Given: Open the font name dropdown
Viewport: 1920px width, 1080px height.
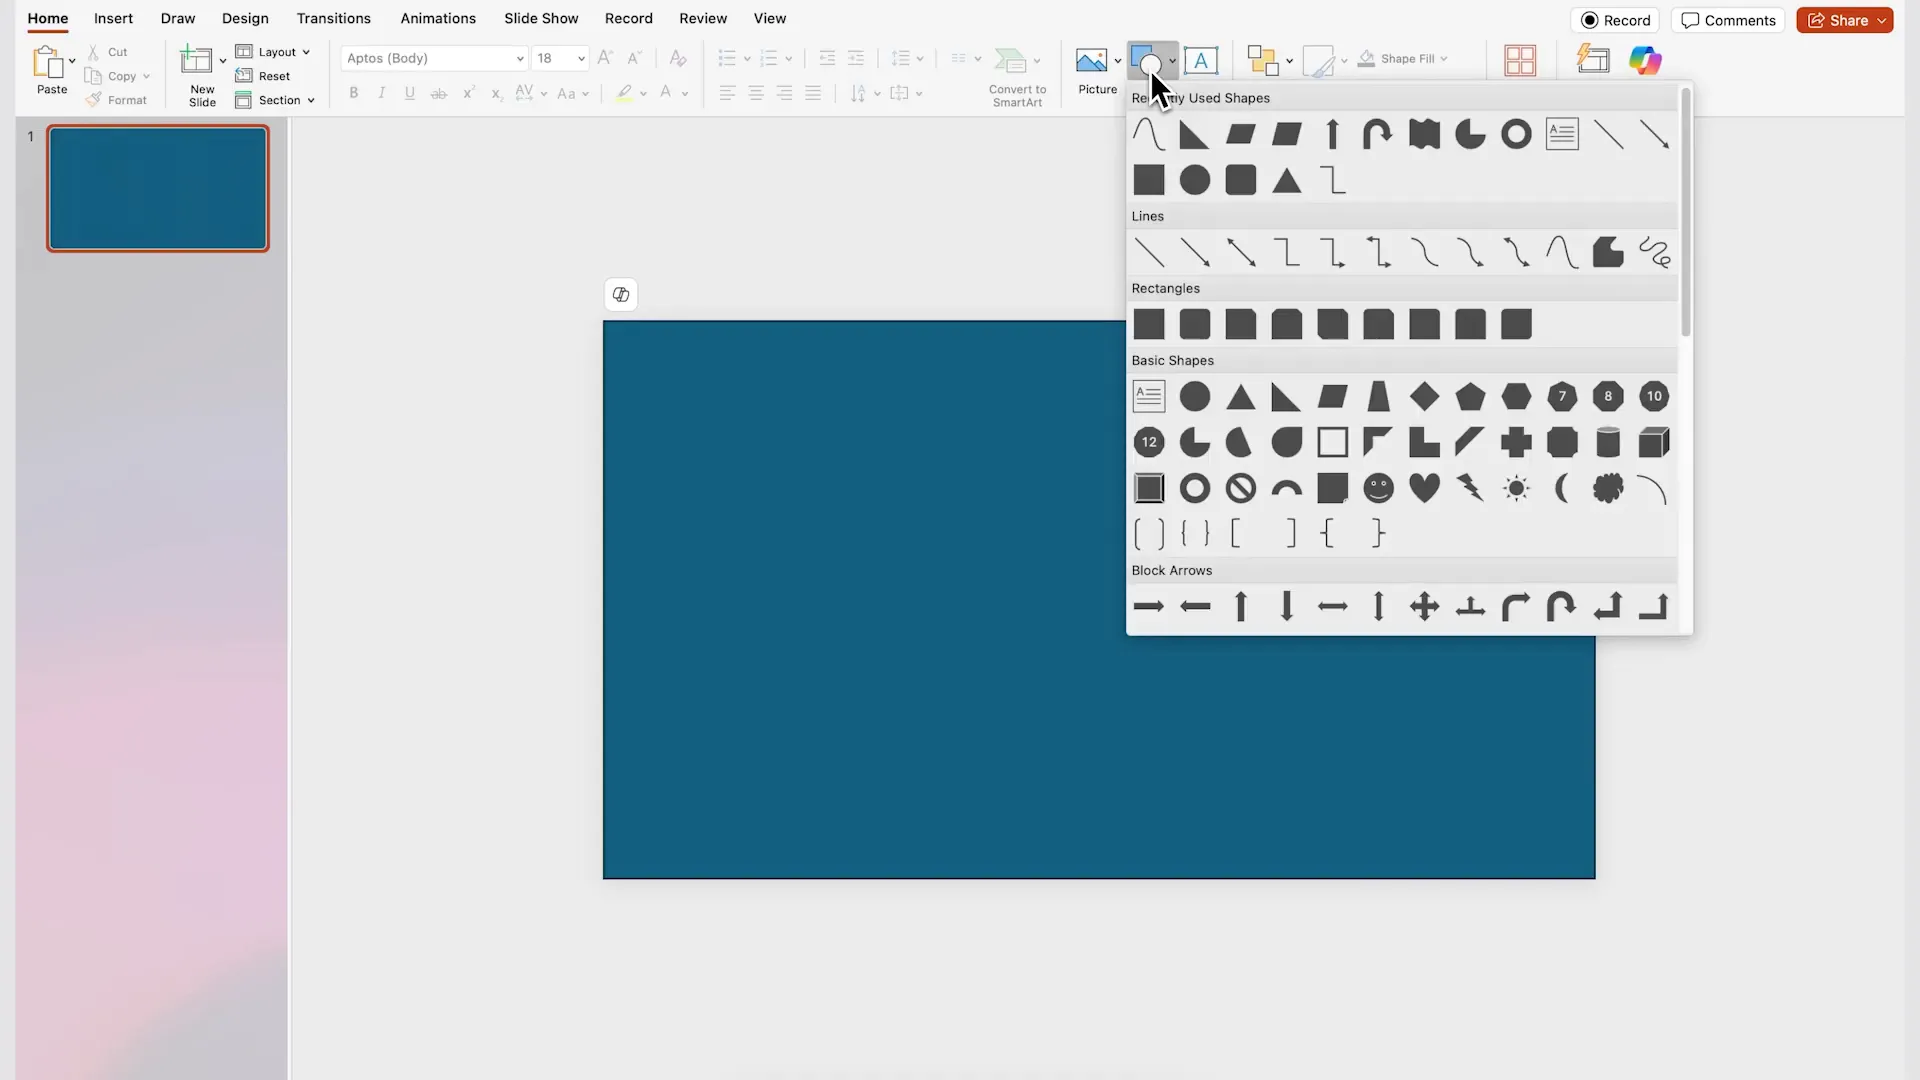Looking at the screenshot, I should (x=520, y=58).
